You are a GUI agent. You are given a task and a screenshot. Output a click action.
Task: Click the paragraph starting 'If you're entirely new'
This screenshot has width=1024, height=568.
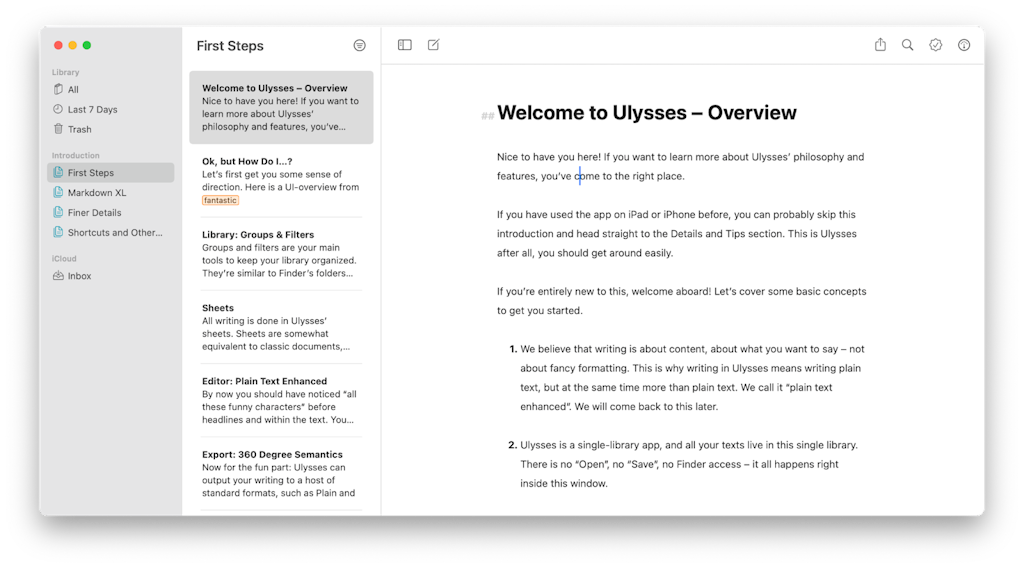tap(682, 301)
